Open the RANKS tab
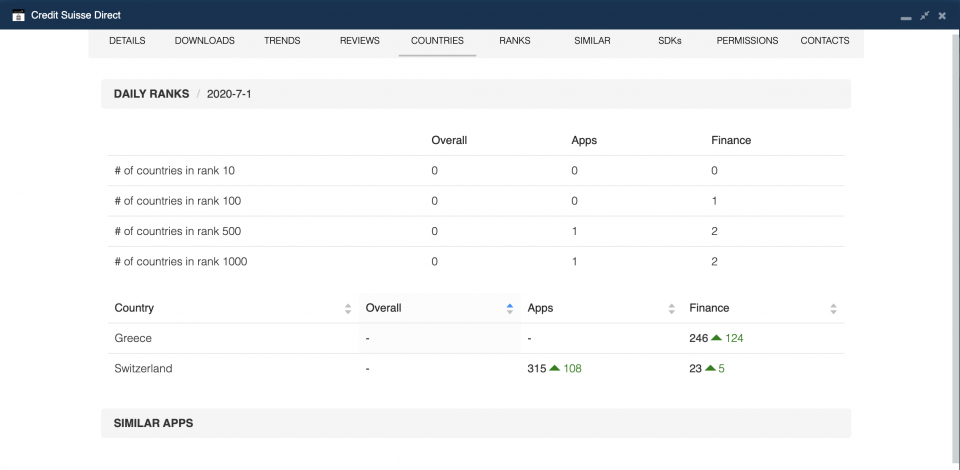Screen dimensions: 960x470 [515, 41]
